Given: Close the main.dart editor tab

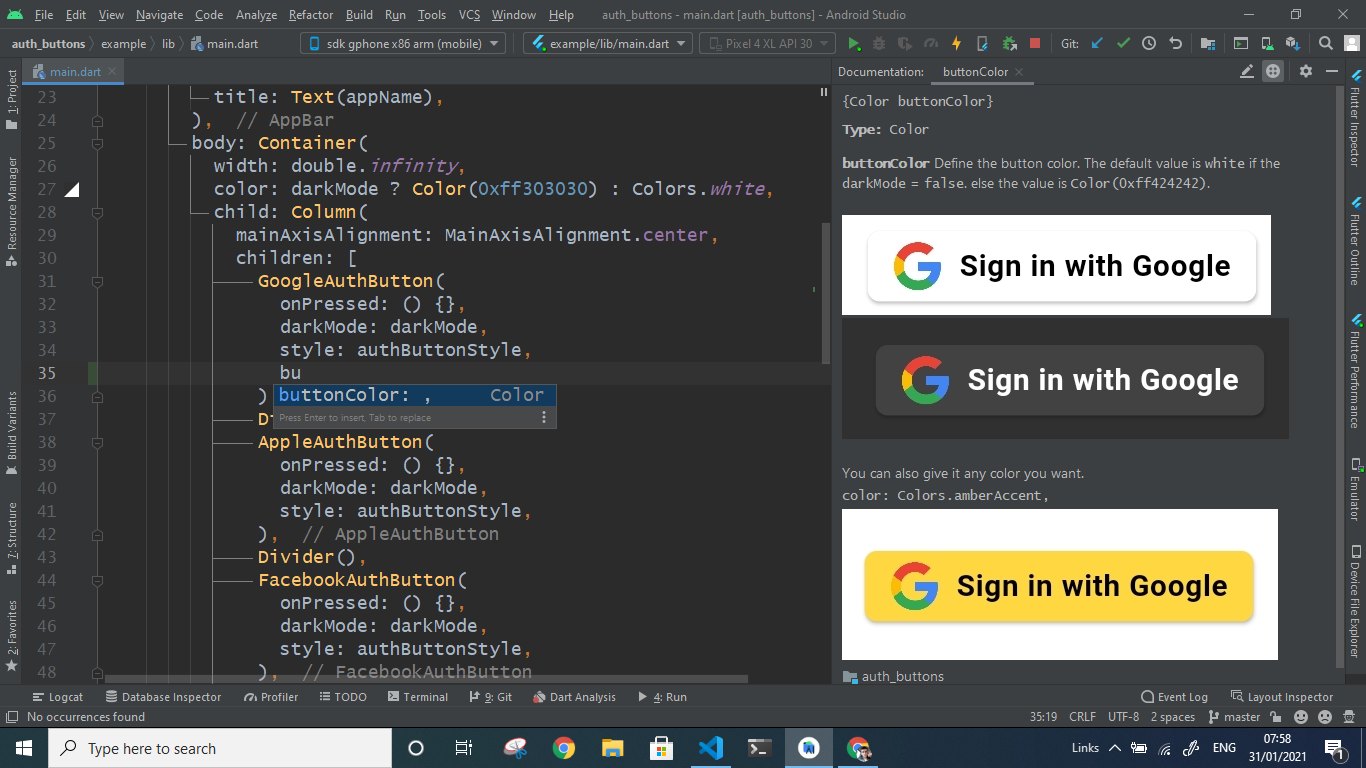Looking at the screenshot, I should point(113,72).
